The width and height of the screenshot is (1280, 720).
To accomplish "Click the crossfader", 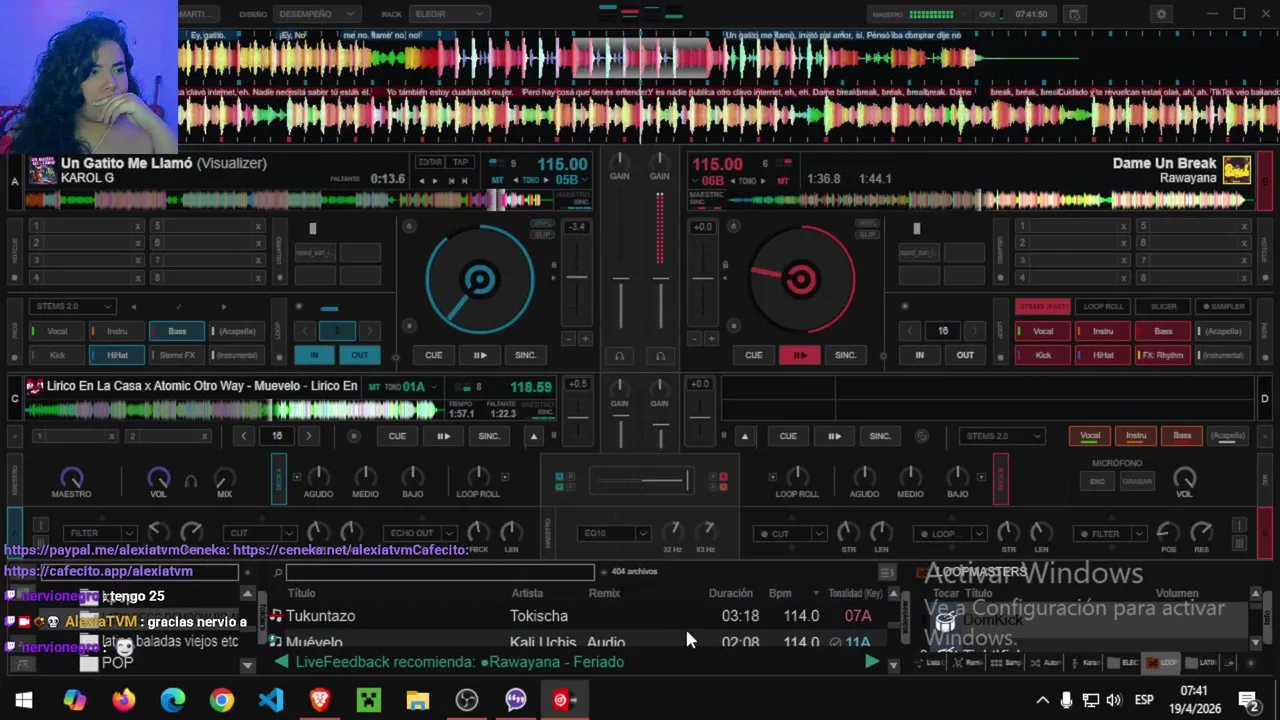I will tap(640, 482).
